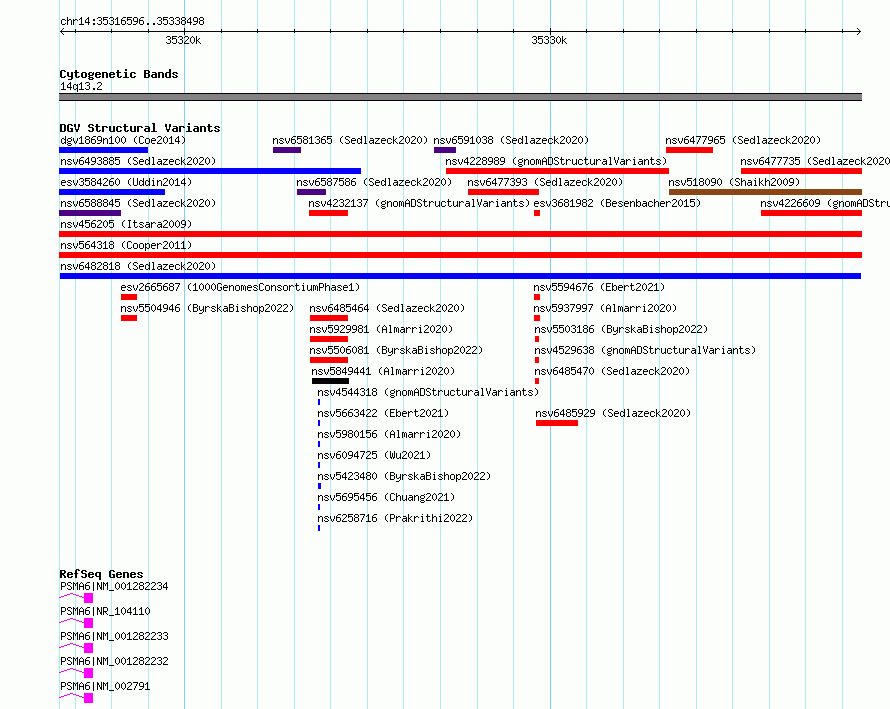890x709 pixels.
Task: Click esv3681982 (Besenbacher2015) label
Action: point(617,203)
